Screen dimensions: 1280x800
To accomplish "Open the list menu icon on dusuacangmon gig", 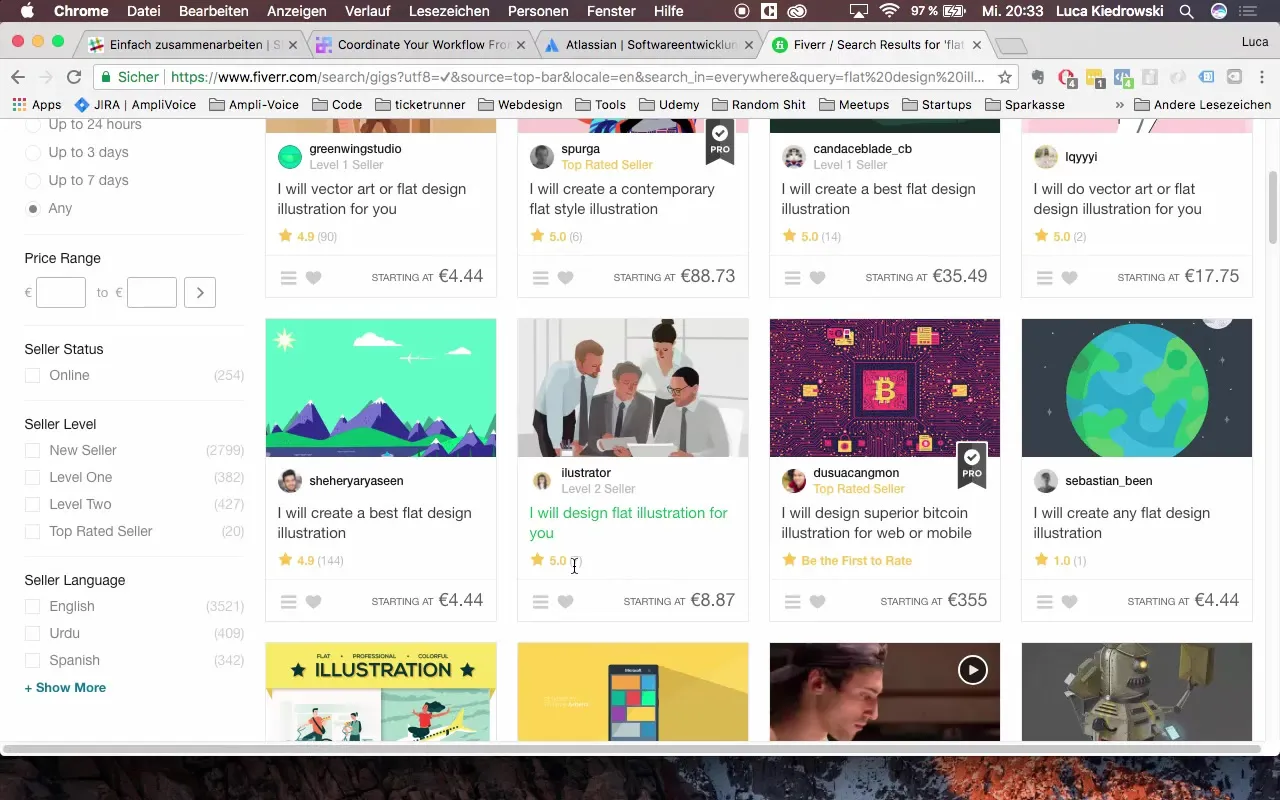I will click(x=792, y=601).
